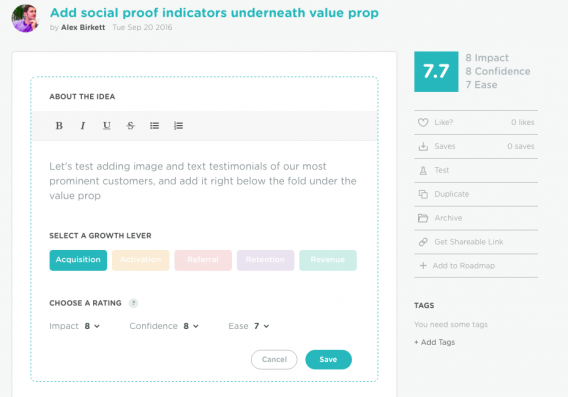Click the Saves download icon
568x397 pixels.
point(423,146)
